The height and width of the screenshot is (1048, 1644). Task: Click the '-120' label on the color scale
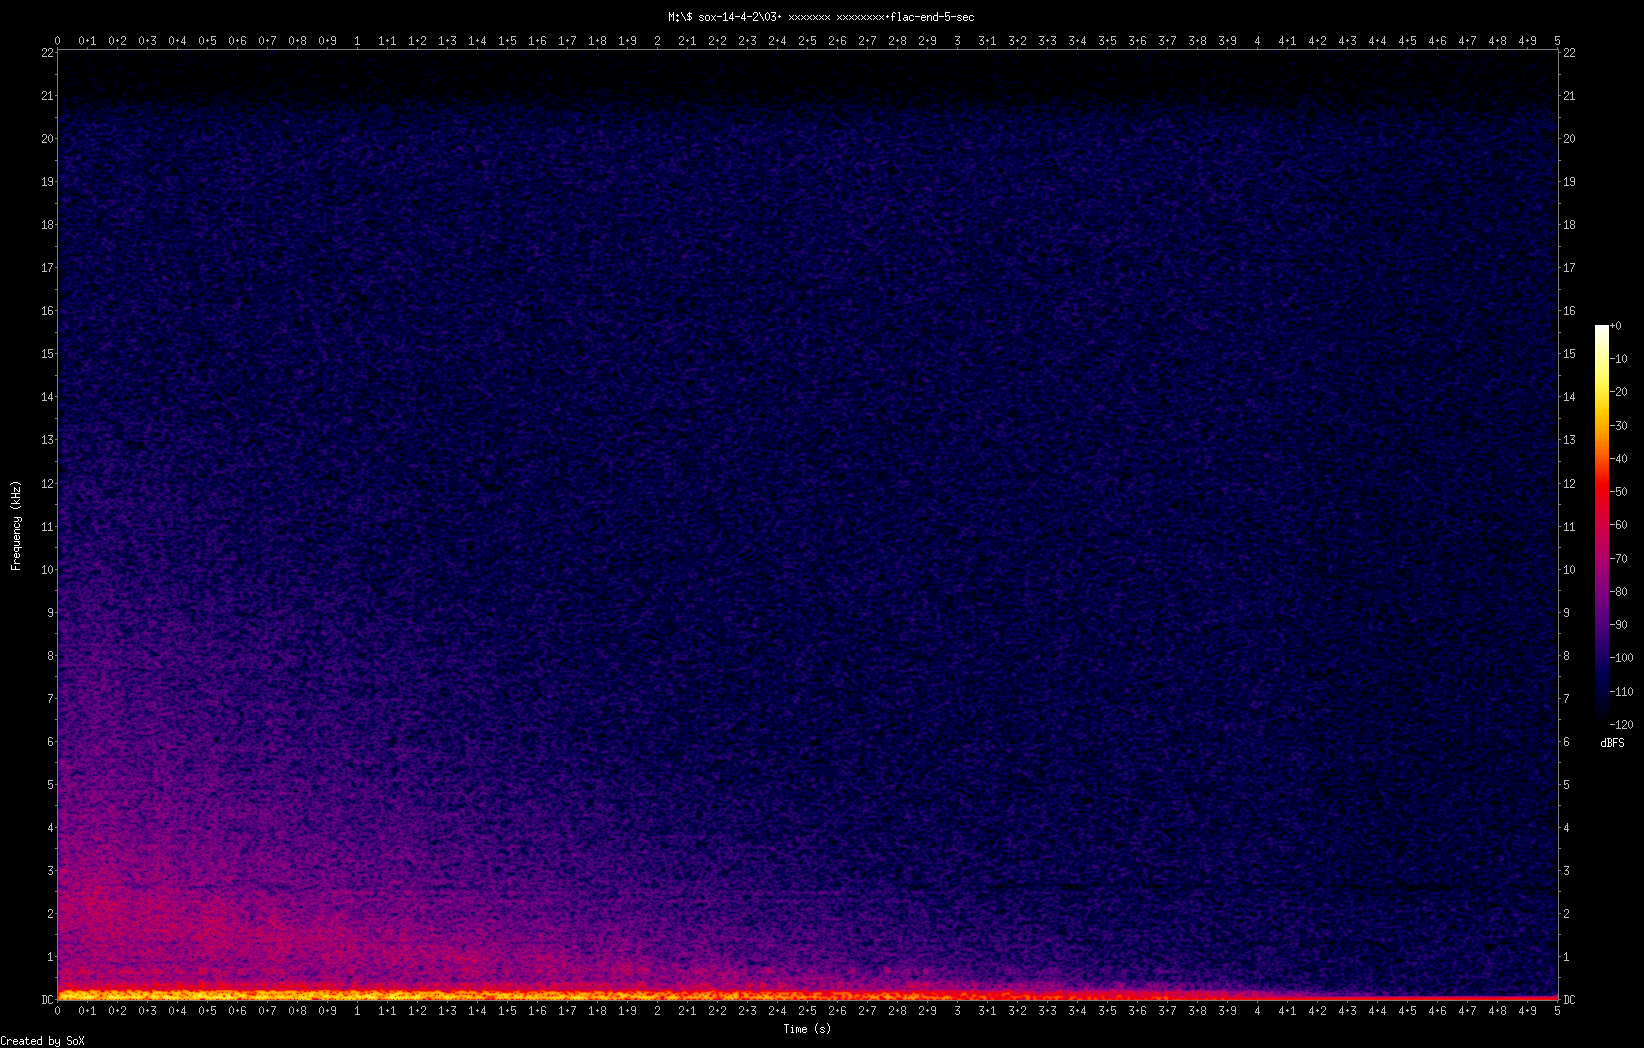click(x=1623, y=725)
